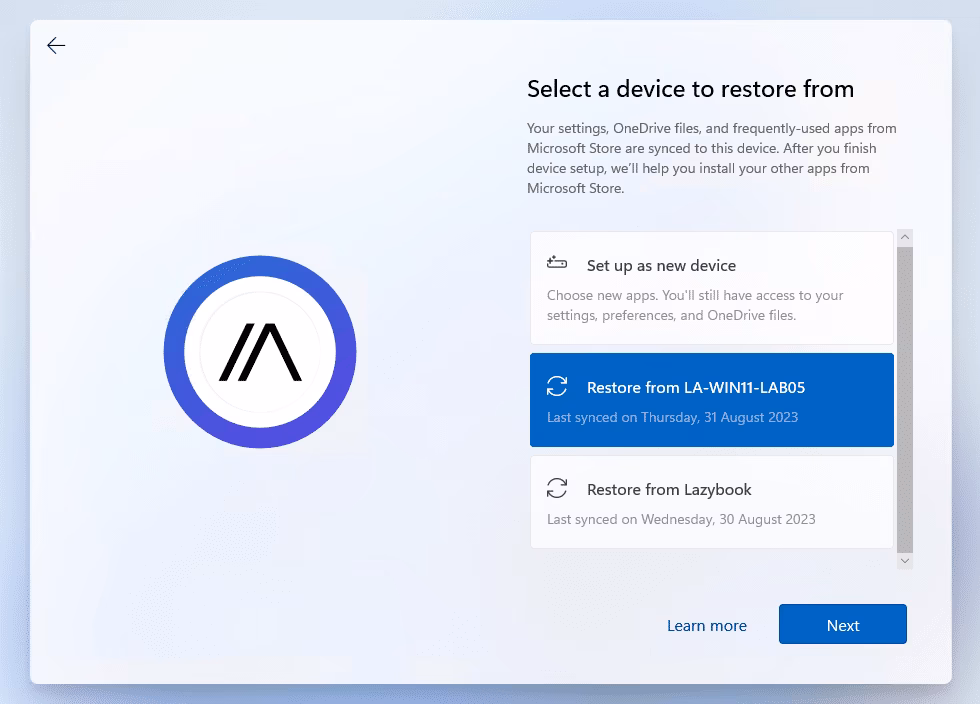
Task: Click the Set up as new device title
Action: pos(661,266)
